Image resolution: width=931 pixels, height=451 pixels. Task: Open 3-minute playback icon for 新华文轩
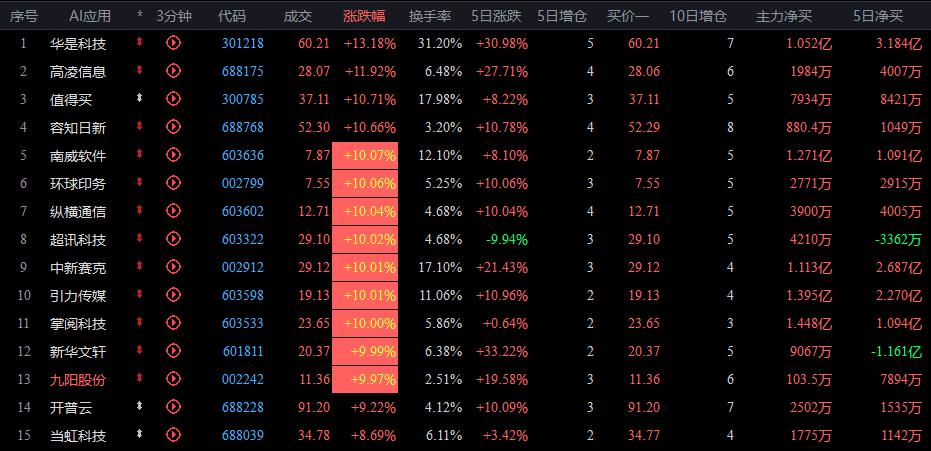point(173,351)
